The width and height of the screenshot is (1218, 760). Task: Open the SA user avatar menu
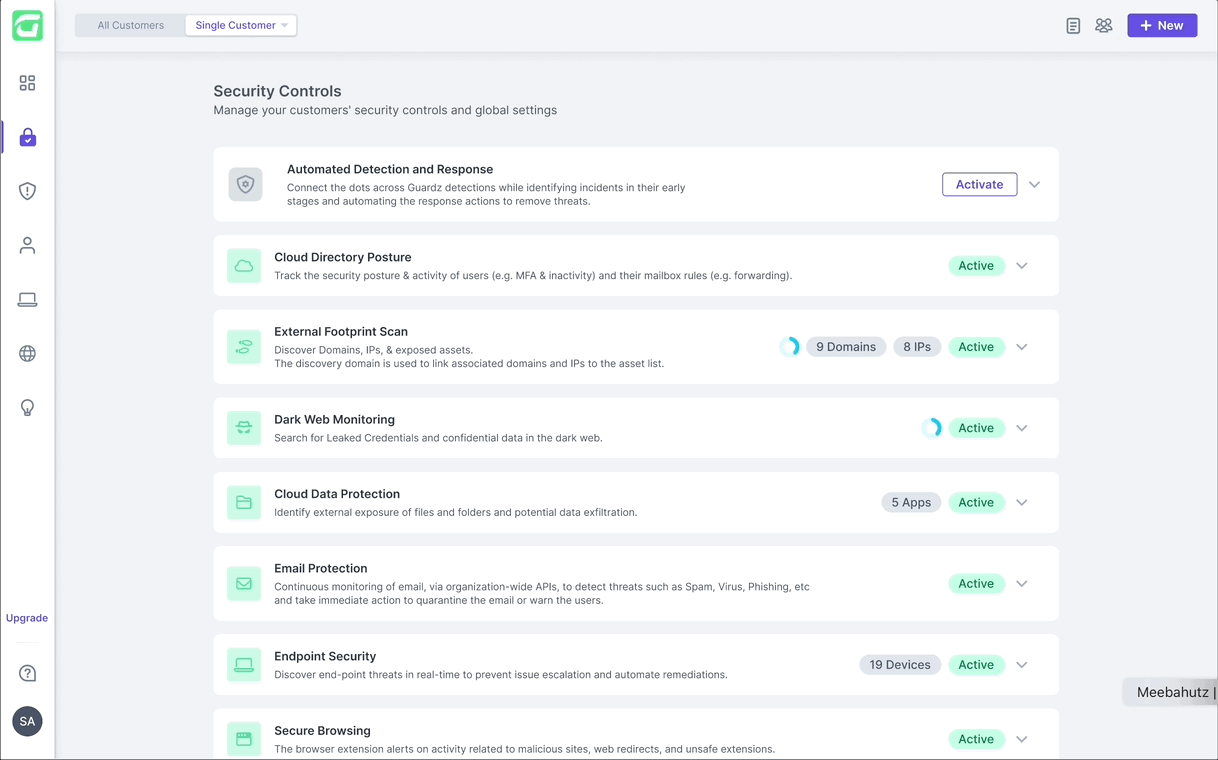[x=27, y=721]
